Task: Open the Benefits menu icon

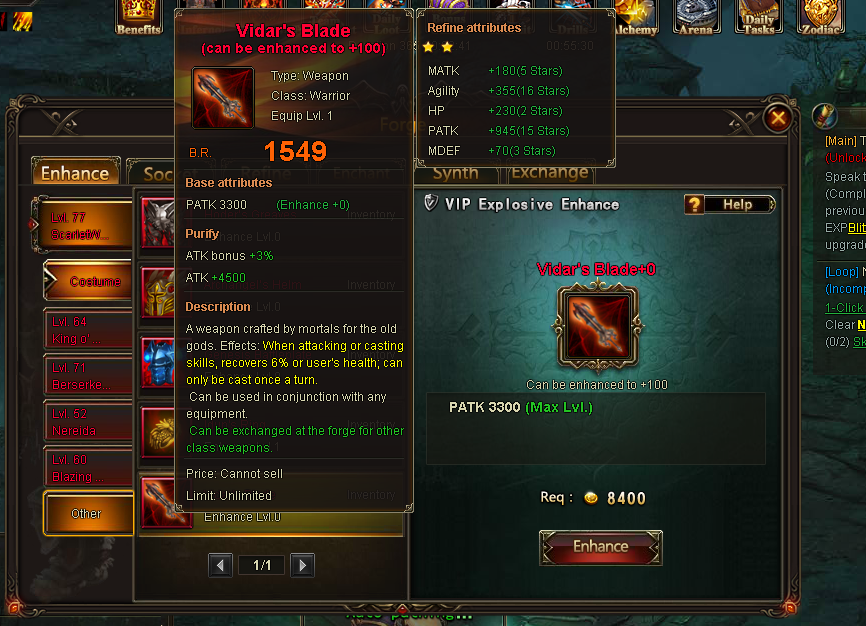Action: (x=138, y=18)
